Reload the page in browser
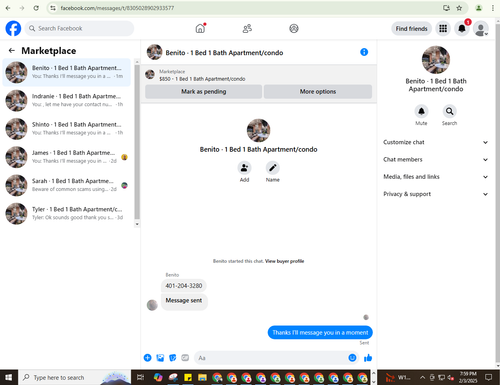This screenshot has width=500, height=385. (x=36, y=8)
